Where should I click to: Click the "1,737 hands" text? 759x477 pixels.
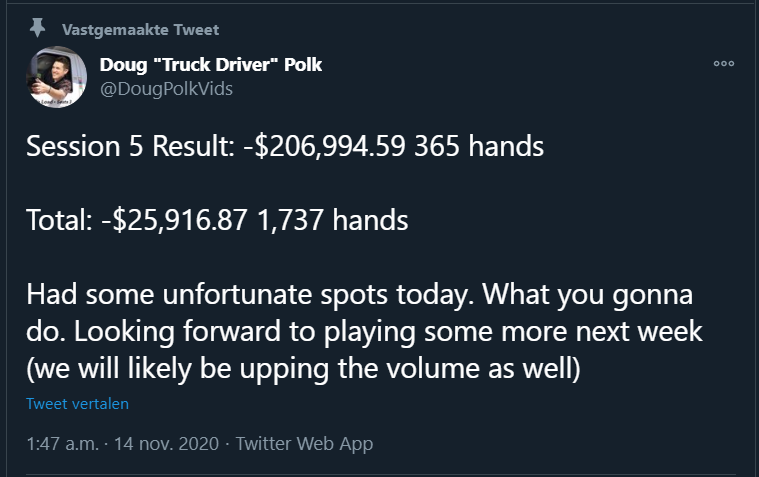tap(335, 221)
